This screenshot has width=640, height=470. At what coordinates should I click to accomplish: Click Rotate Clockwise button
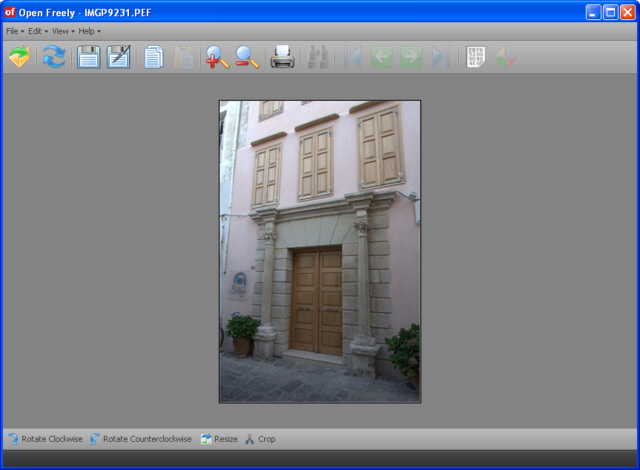[x=45, y=439]
